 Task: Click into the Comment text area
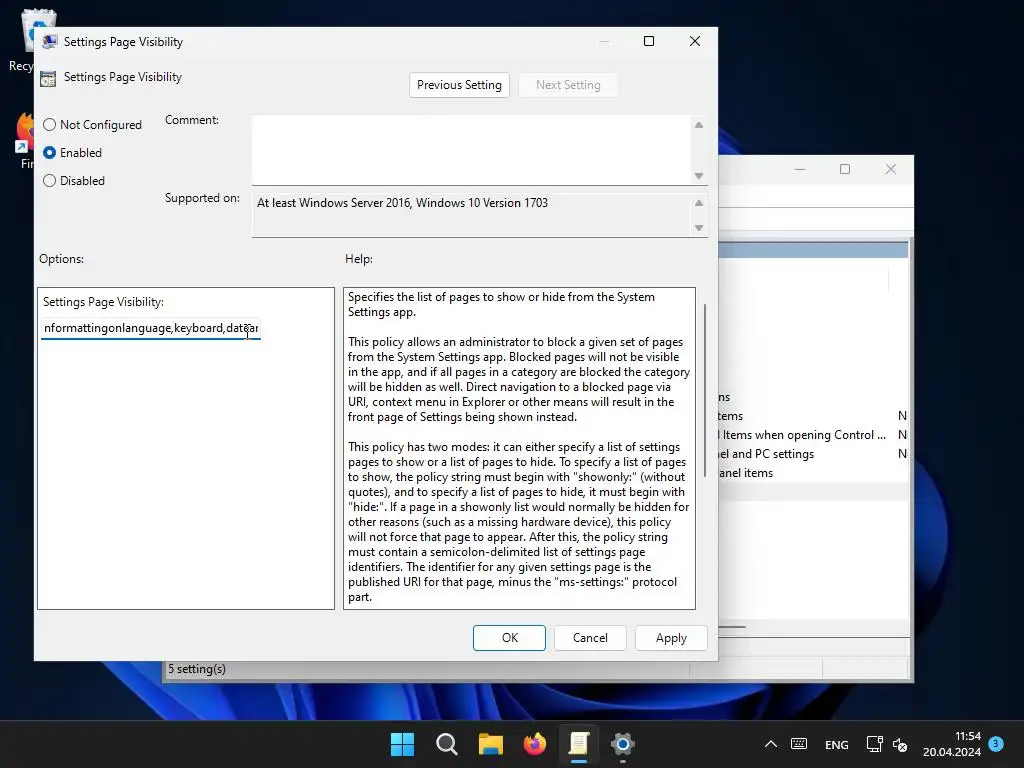(471, 150)
